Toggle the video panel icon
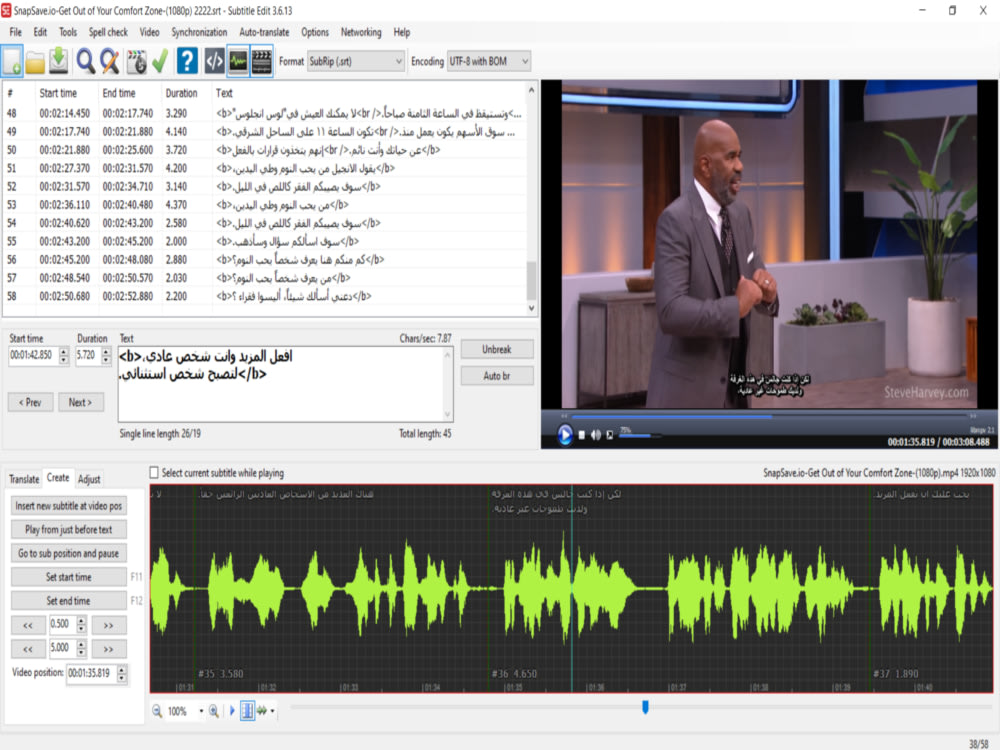 [260, 60]
